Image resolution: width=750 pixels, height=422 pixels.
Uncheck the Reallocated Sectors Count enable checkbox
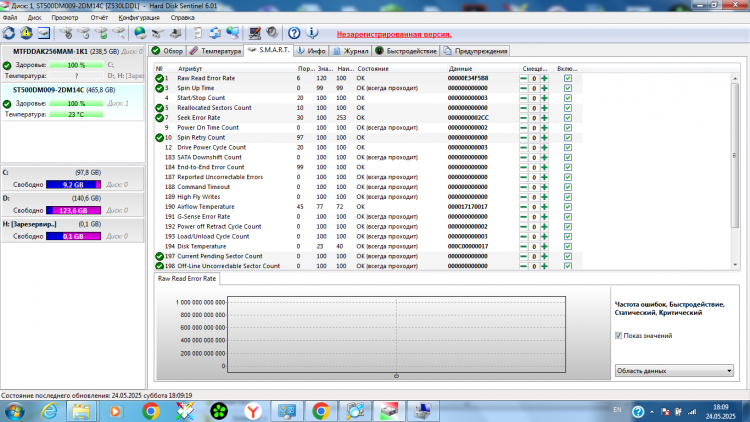pos(568,108)
